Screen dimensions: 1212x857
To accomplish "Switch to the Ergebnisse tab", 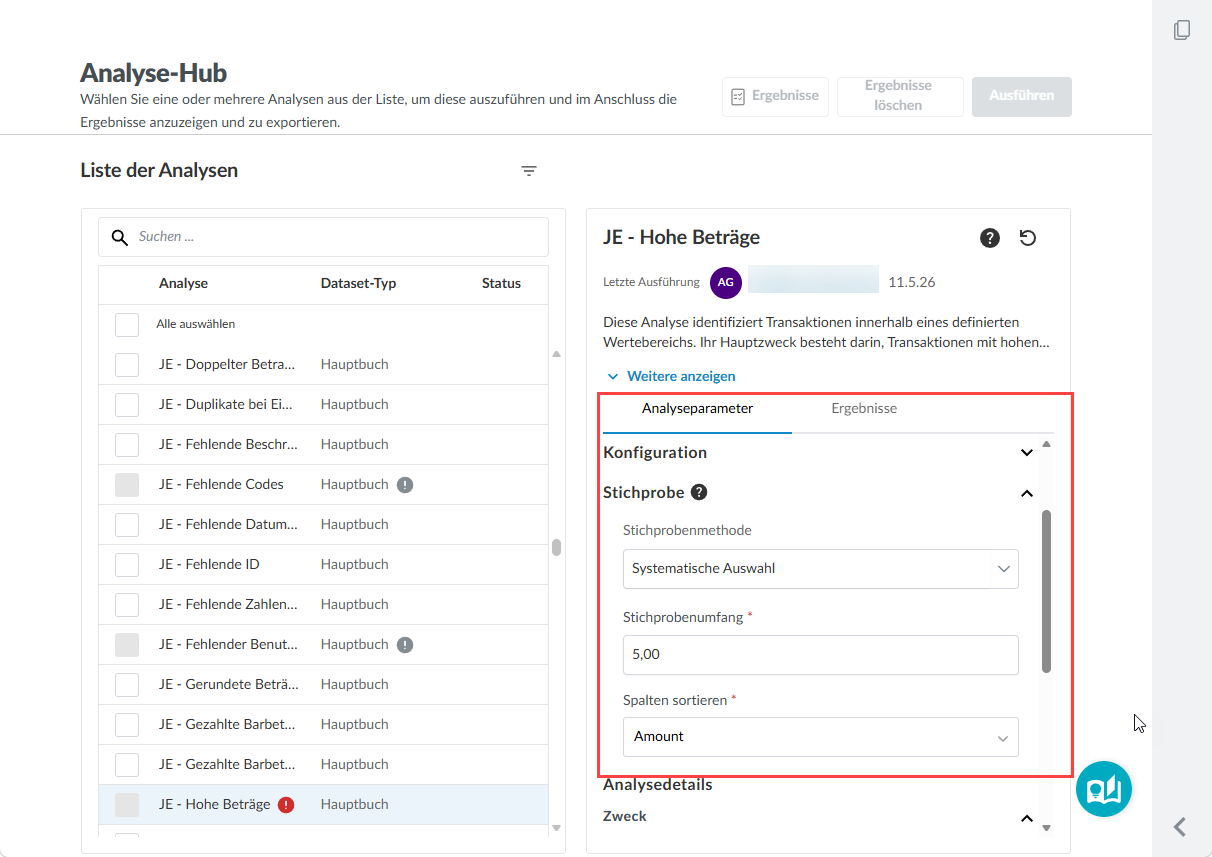I will 864,409.
